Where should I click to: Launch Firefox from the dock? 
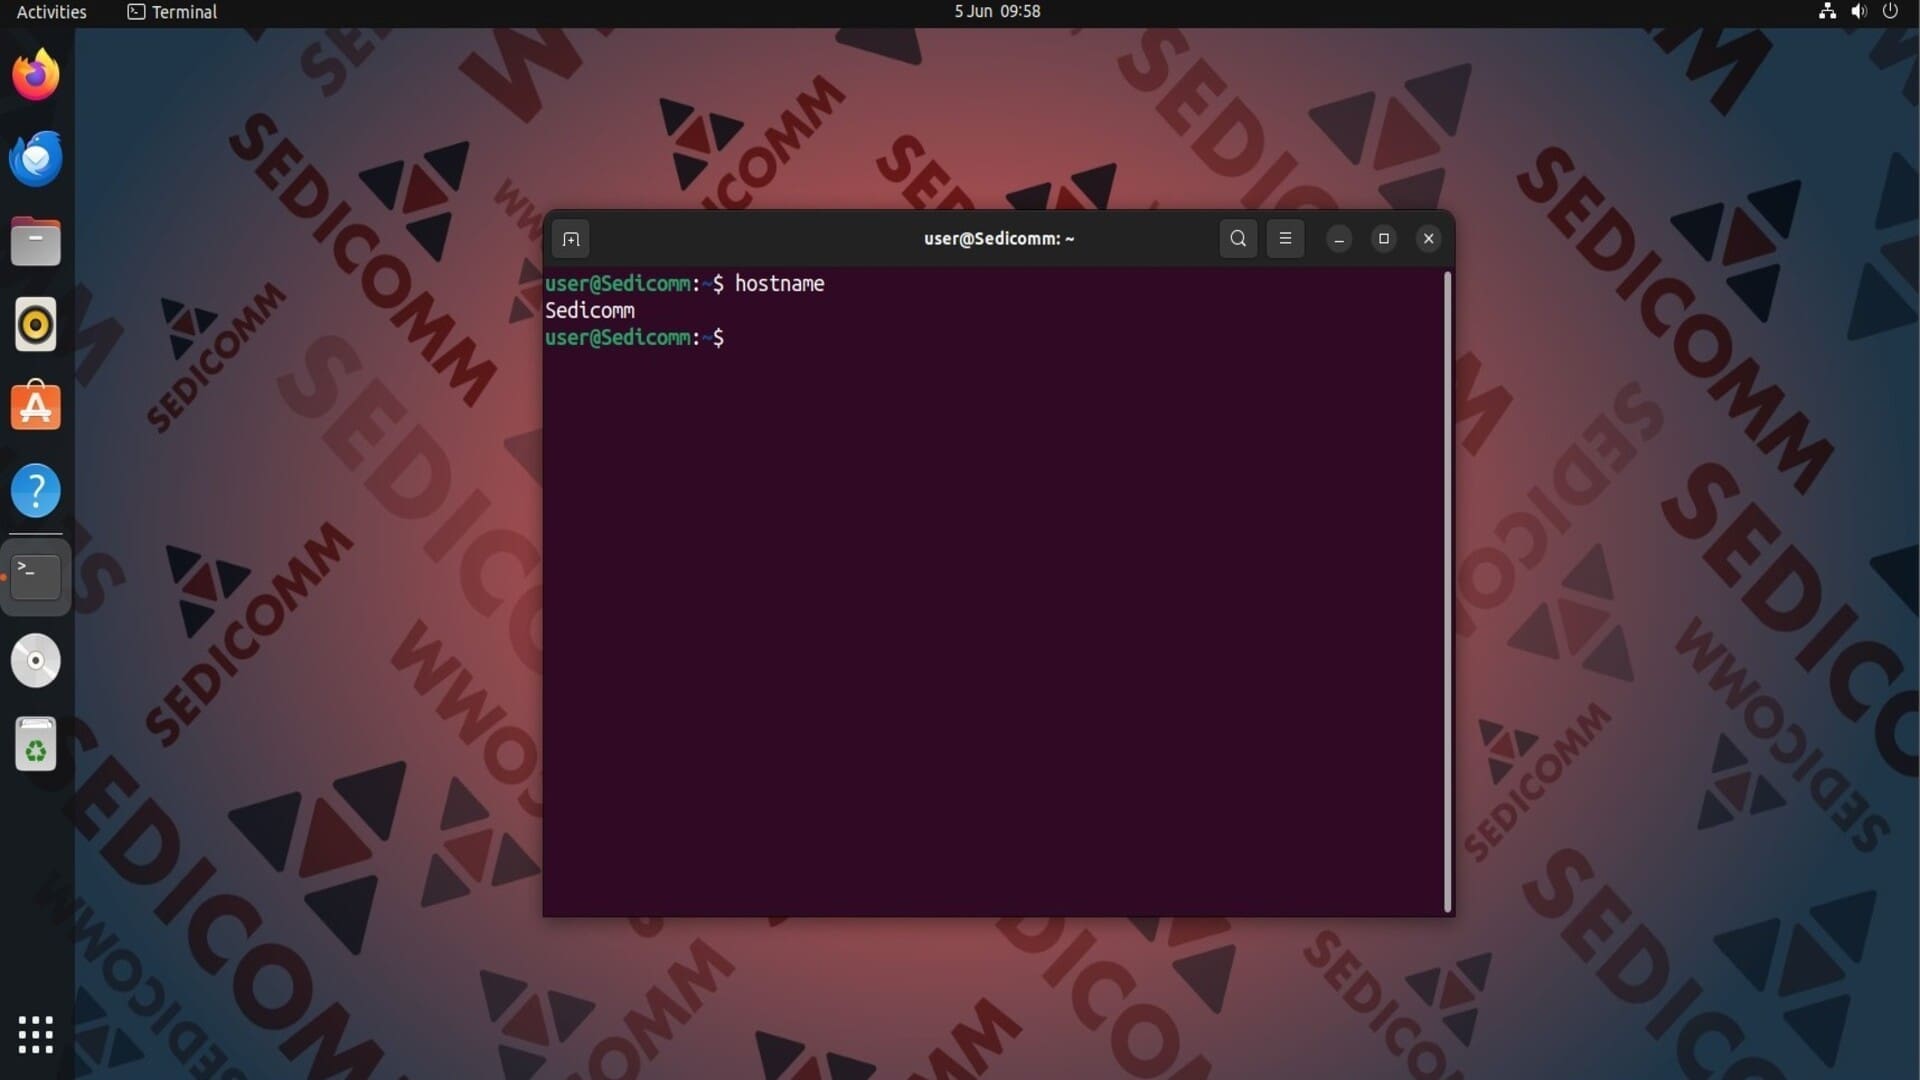click(x=36, y=75)
